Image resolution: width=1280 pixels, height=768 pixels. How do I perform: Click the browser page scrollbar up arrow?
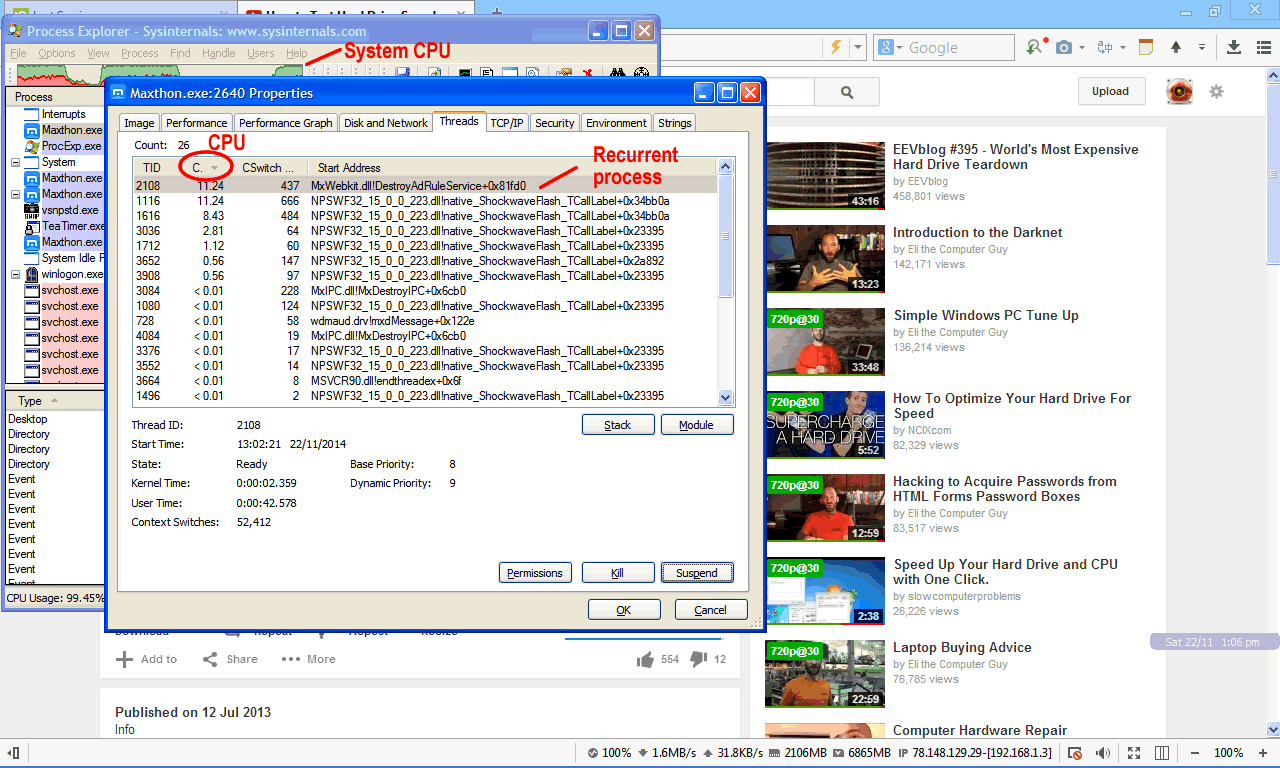(1272, 77)
